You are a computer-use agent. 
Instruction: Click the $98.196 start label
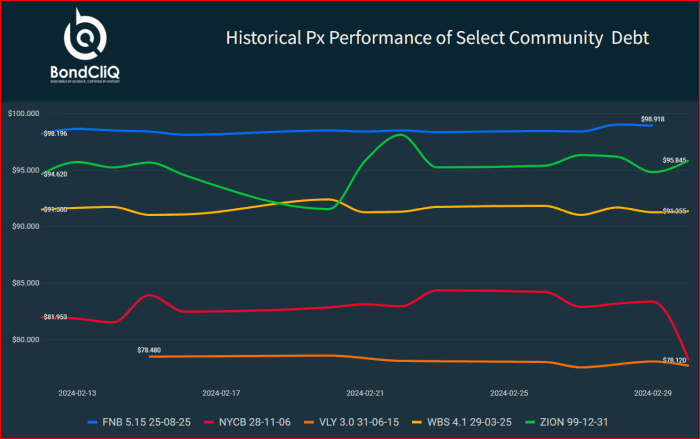click(55, 134)
